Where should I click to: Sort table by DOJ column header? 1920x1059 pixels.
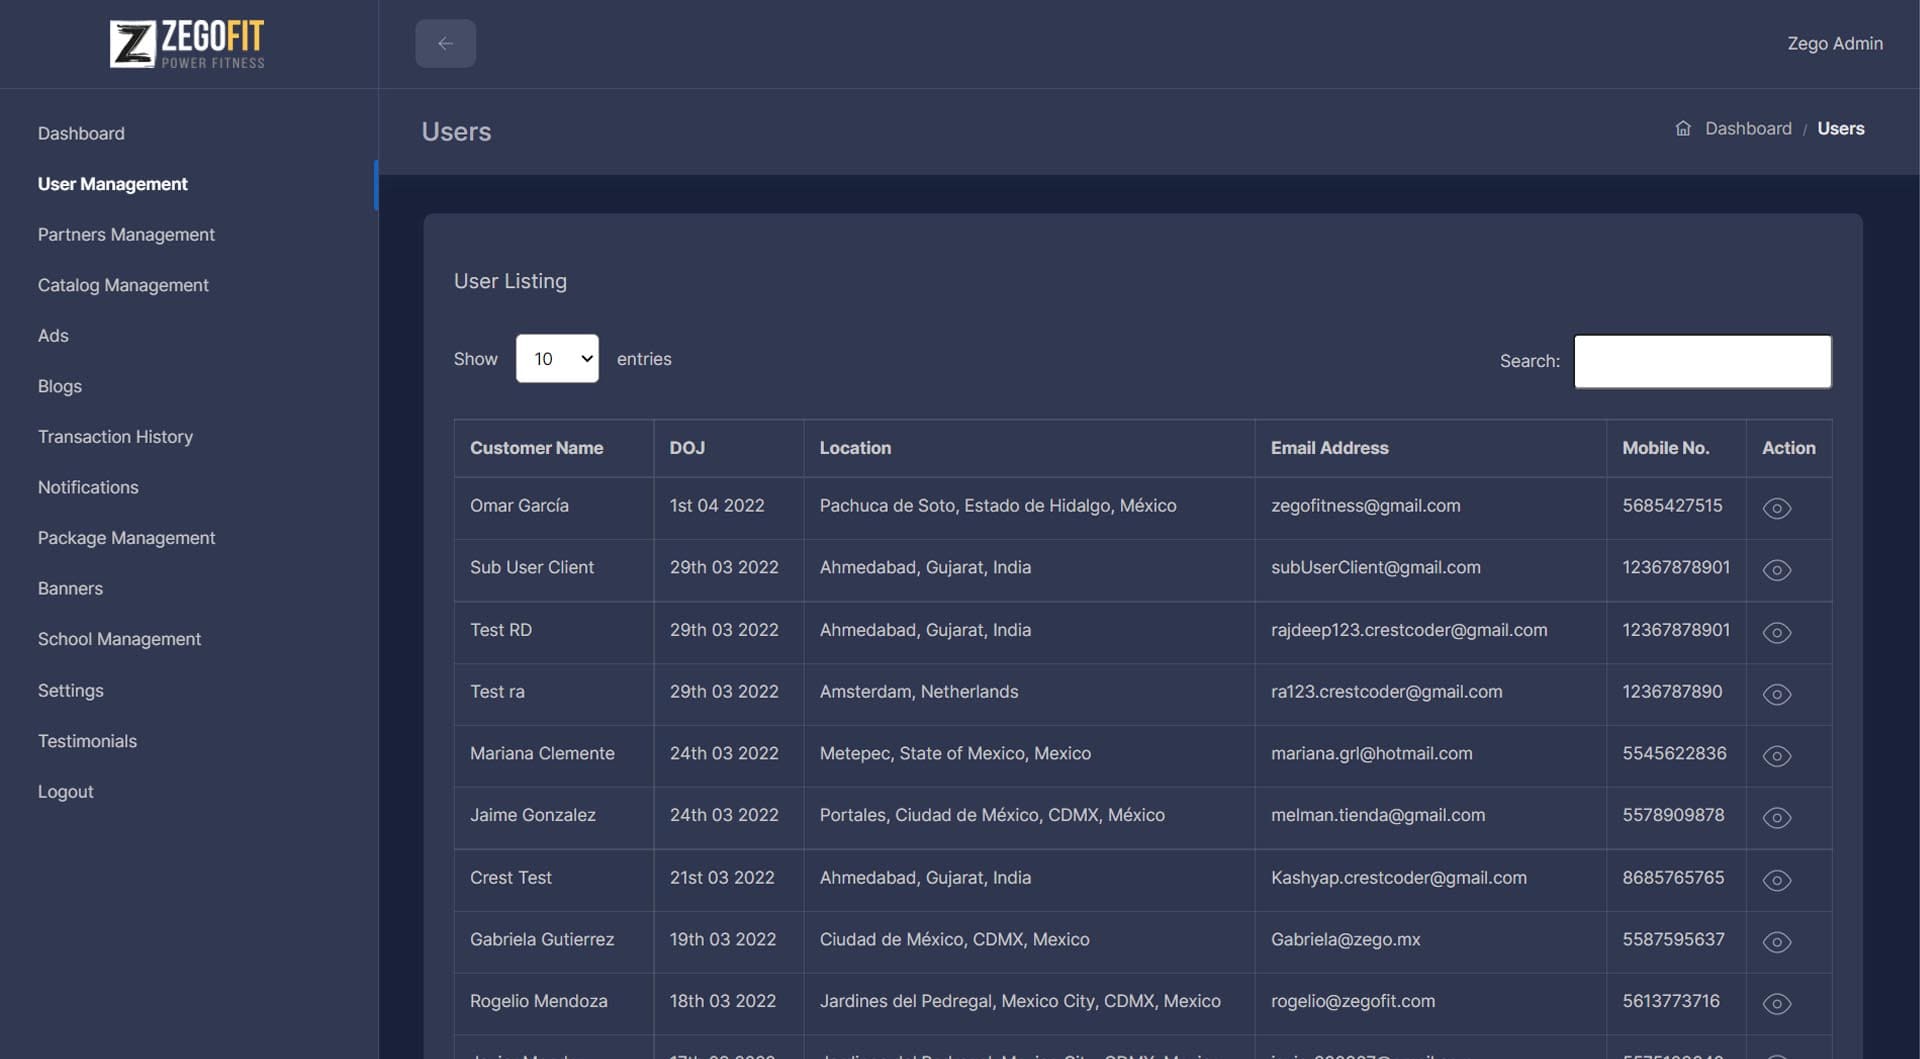point(687,448)
